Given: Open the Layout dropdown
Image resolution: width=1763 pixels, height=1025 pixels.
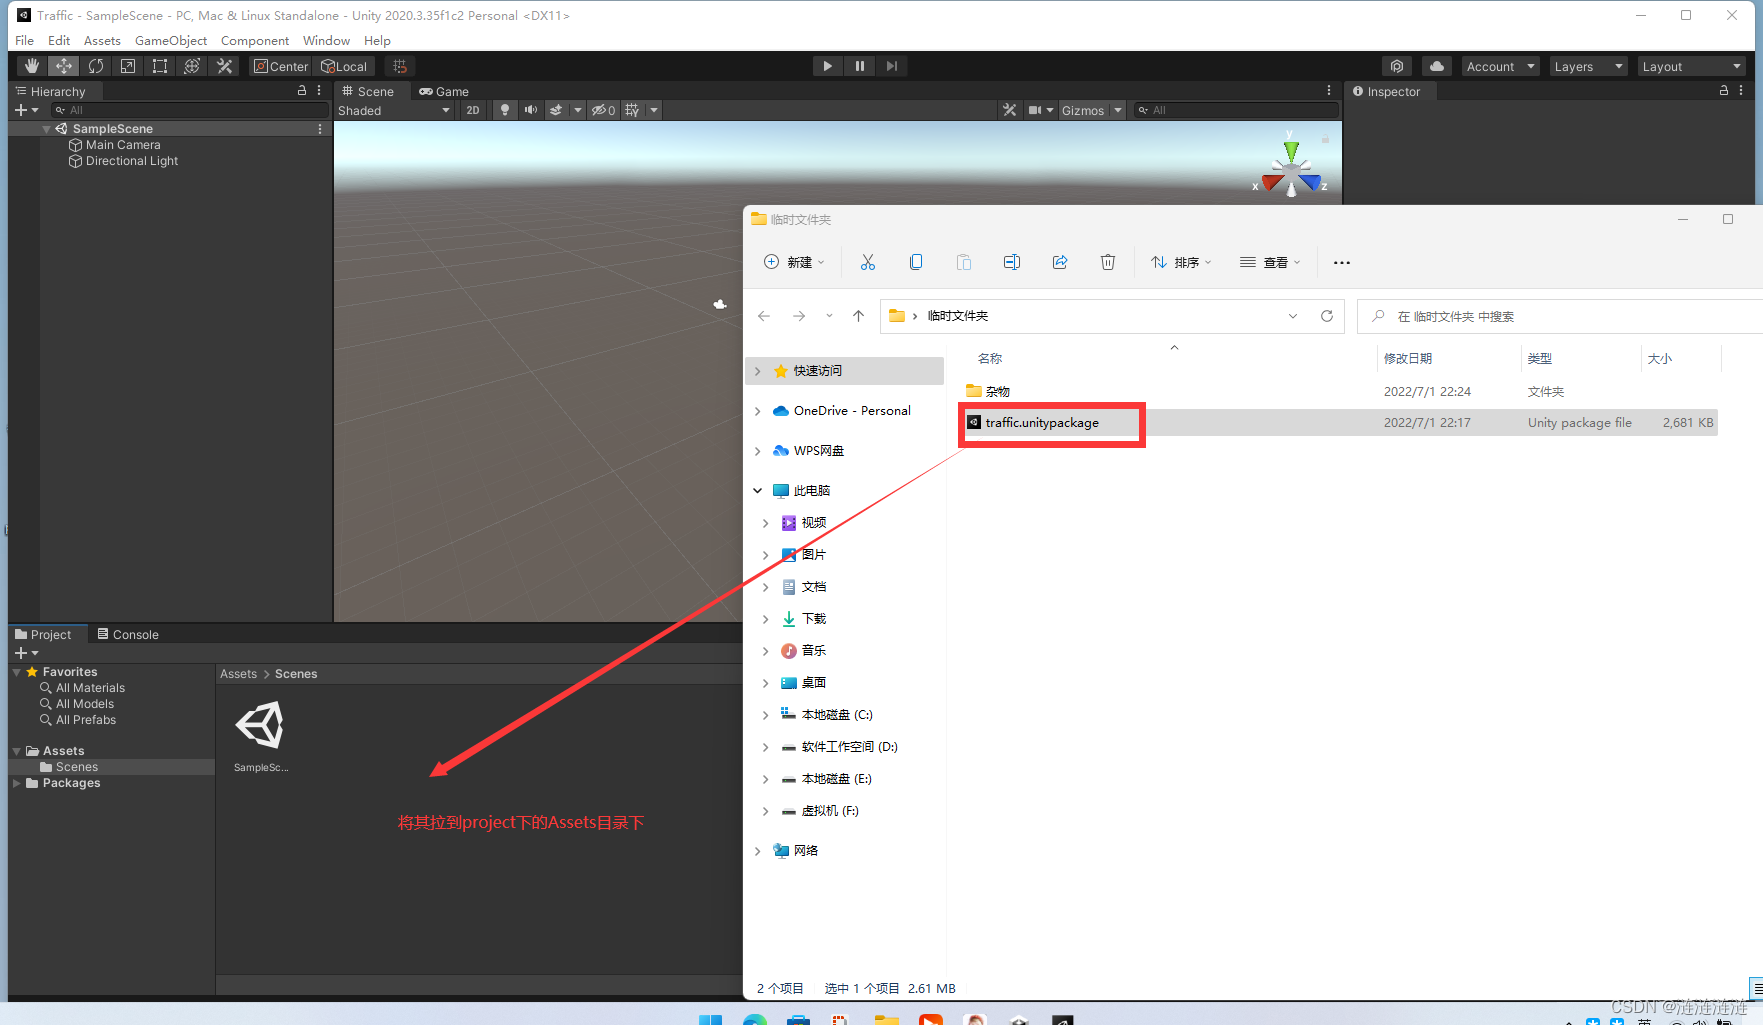Looking at the screenshot, I should (1691, 66).
